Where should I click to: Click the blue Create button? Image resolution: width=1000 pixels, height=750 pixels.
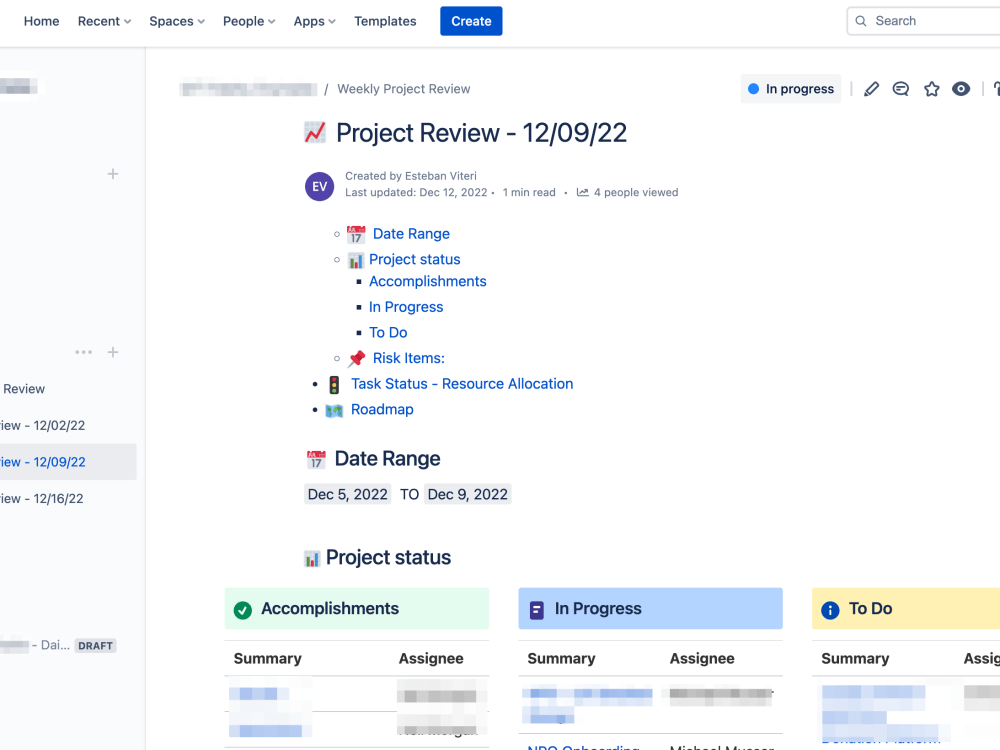(471, 21)
